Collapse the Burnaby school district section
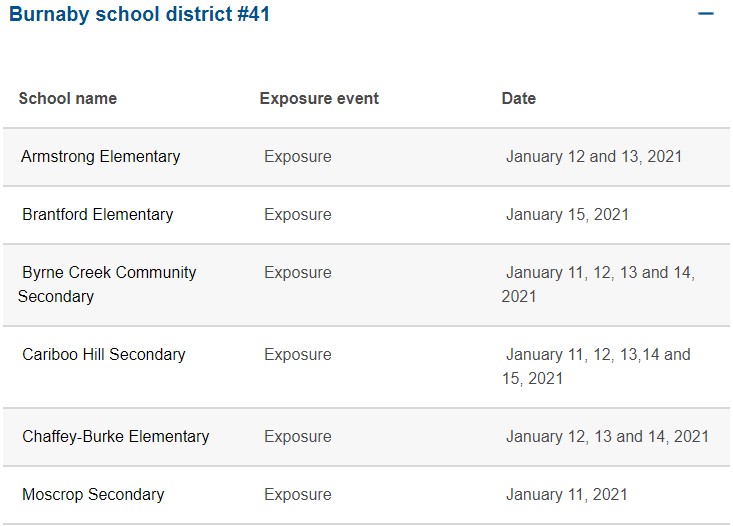 click(x=705, y=14)
